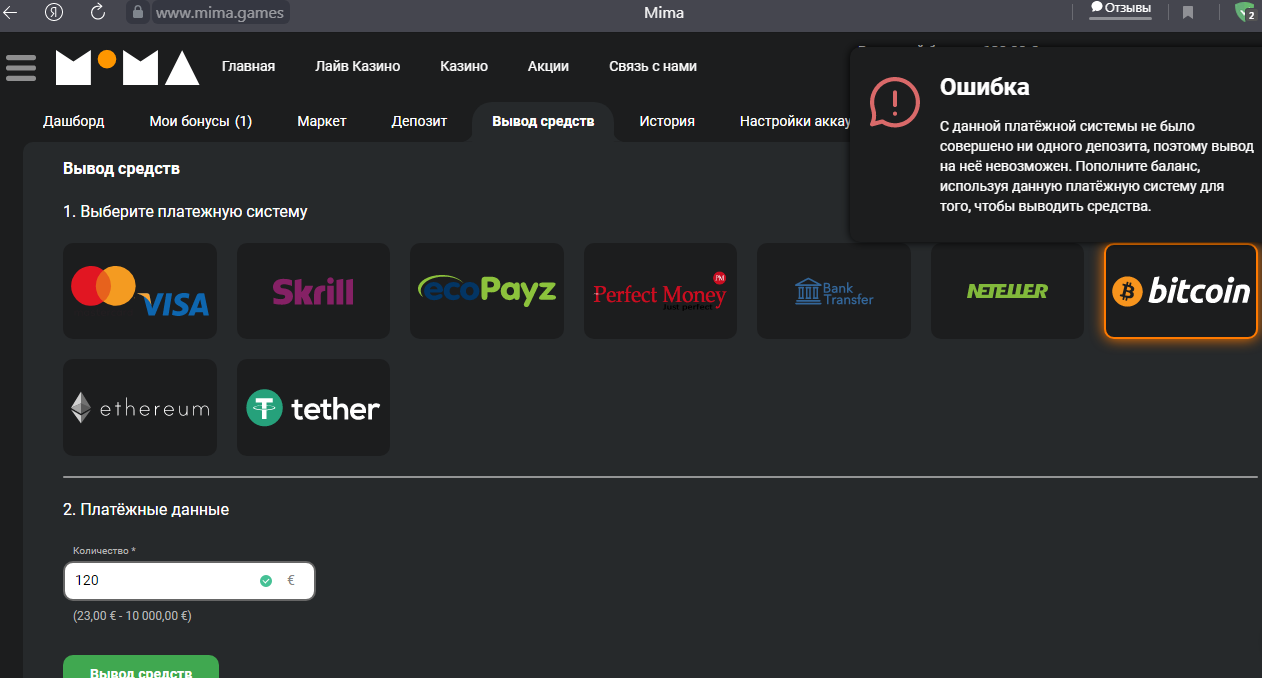Image resolution: width=1262 pixels, height=678 pixels.
Task: Click the Yandex browser Я icon
Action: coord(55,13)
